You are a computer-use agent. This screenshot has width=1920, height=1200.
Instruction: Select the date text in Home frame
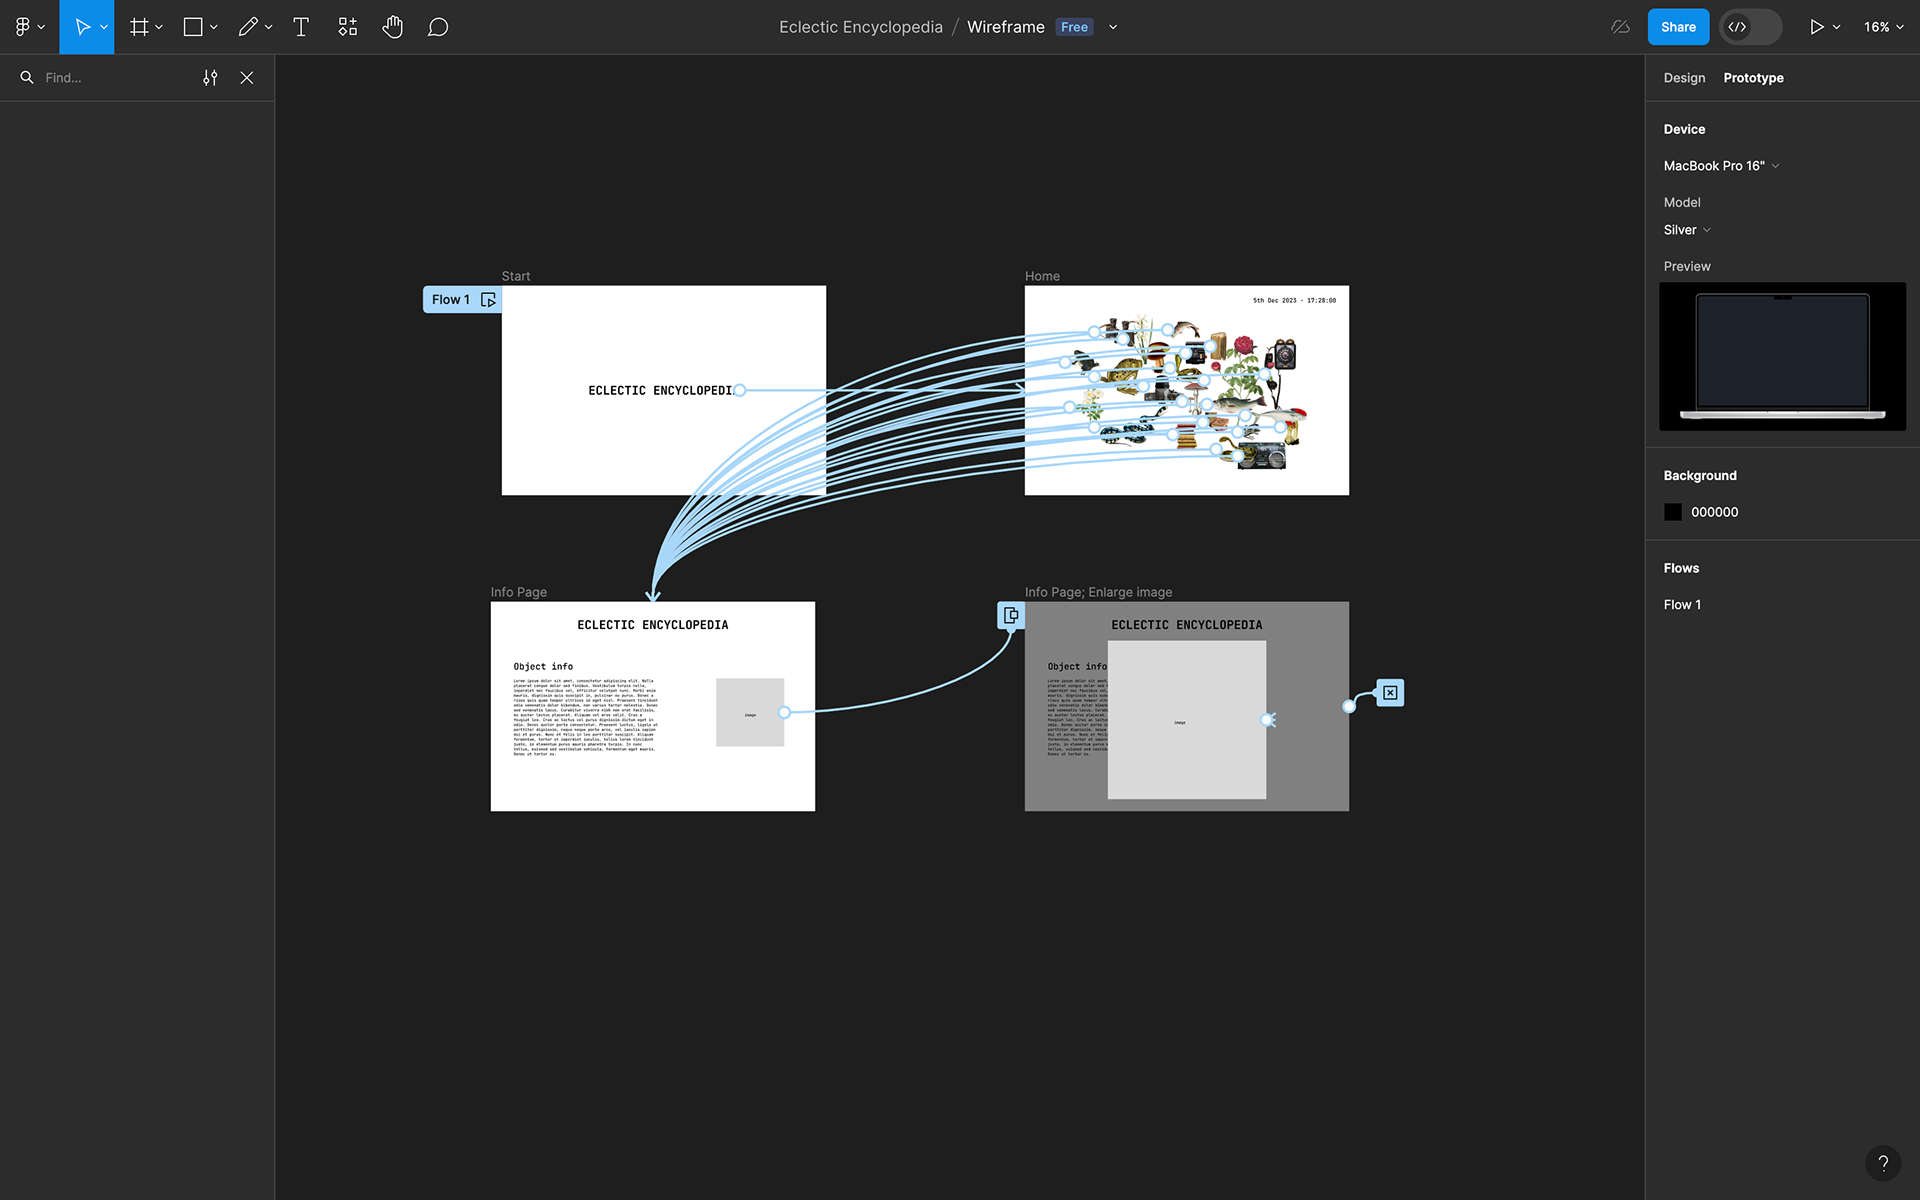(1294, 300)
